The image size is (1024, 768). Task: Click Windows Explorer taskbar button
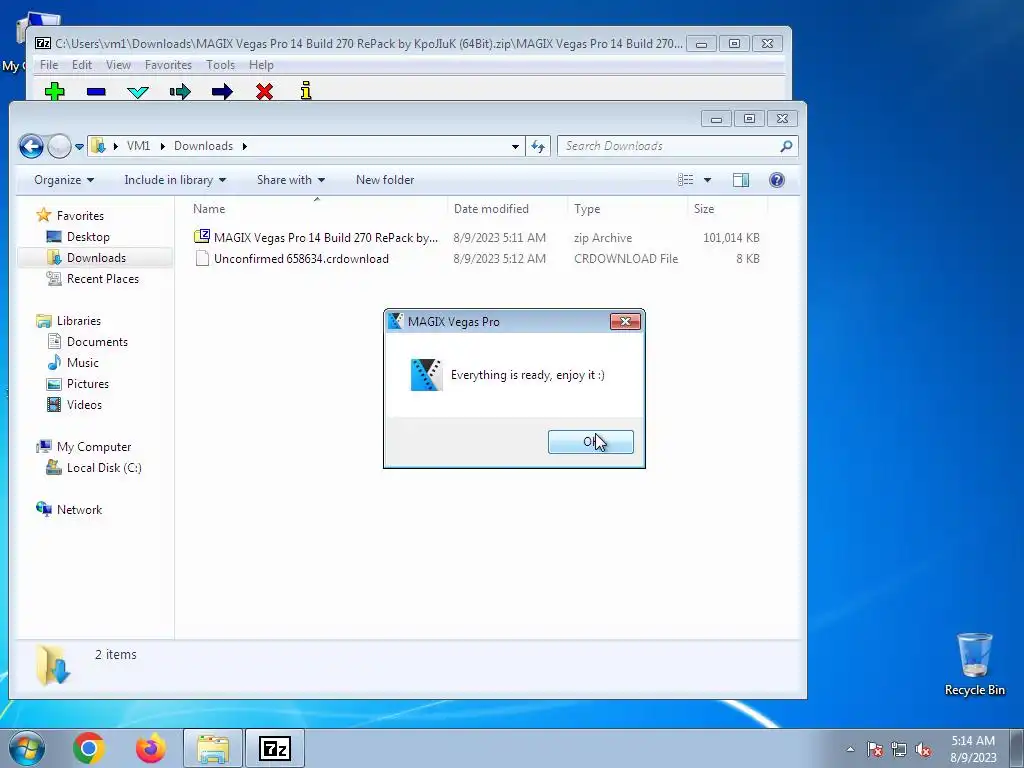coord(213,748)
